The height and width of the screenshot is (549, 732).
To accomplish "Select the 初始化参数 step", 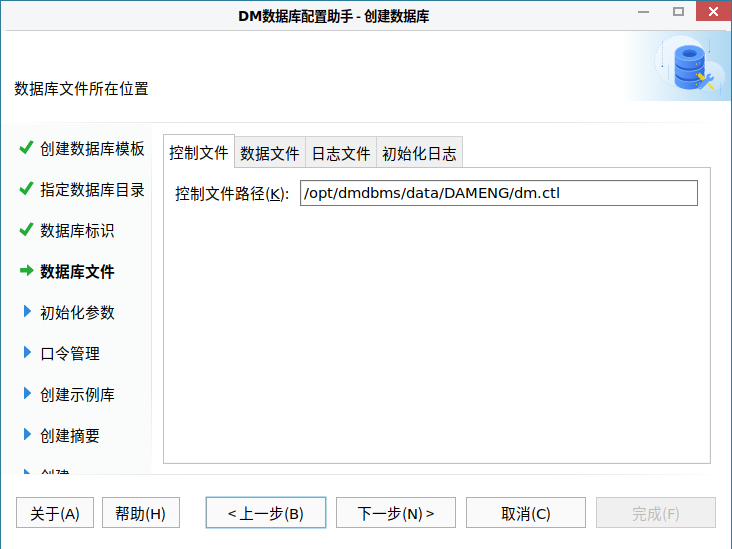I will click(x=77, y=313).
